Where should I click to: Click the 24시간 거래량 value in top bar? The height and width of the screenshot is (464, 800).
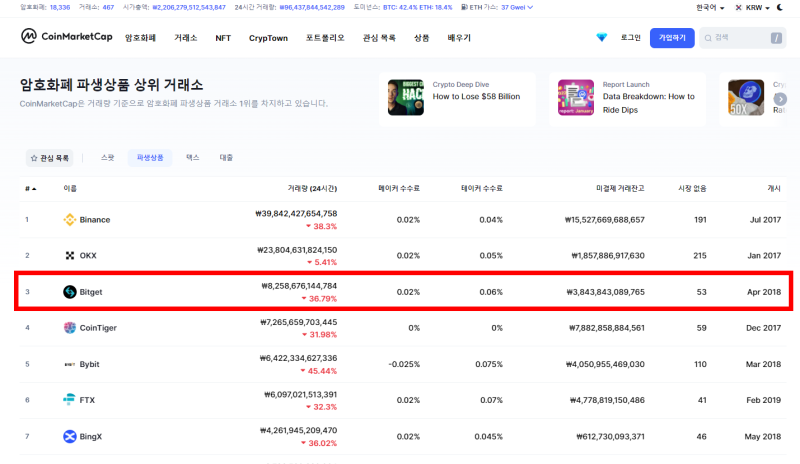pyautogui.click(x=311, y=7)
